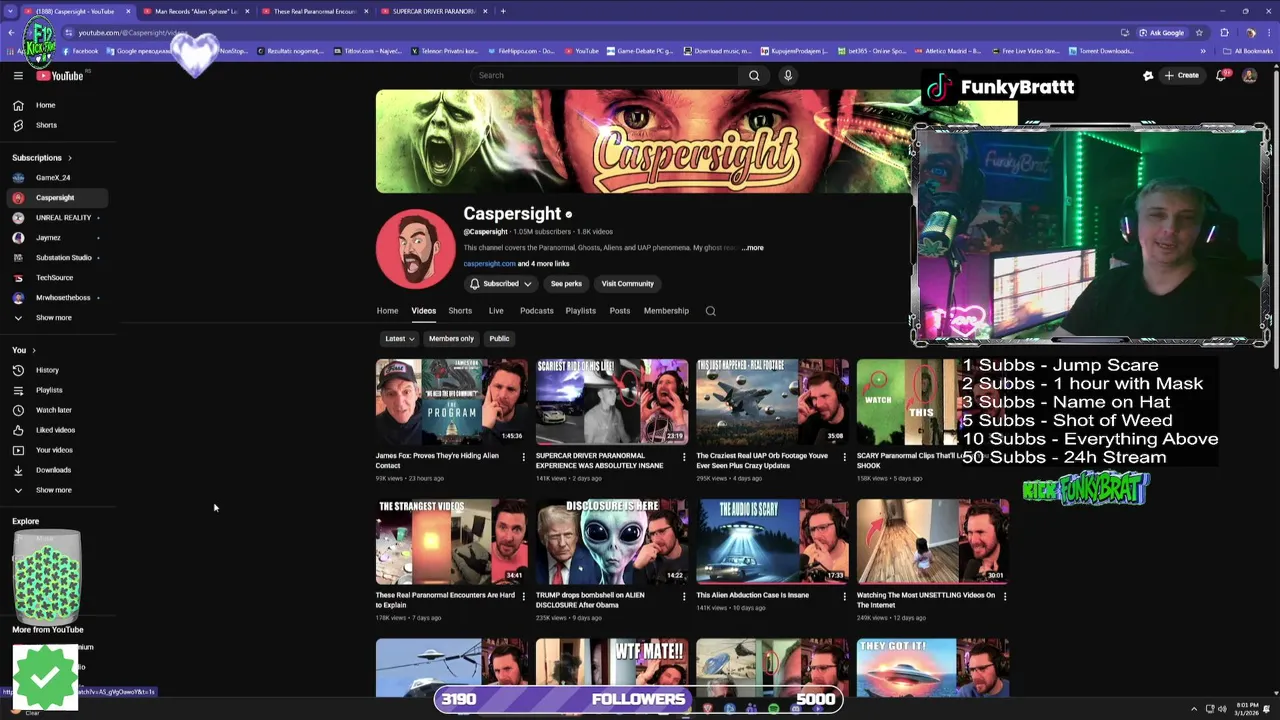Switch to channel Podcasts tab

coord(536,311)
